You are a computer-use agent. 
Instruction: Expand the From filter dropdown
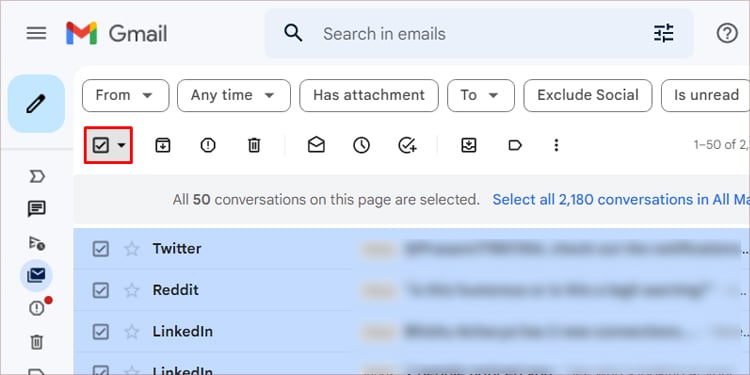[x=125, y=95]
